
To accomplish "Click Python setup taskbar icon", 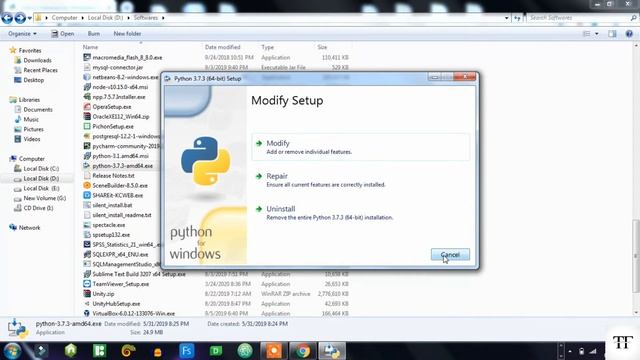I will tap(332, 351).
